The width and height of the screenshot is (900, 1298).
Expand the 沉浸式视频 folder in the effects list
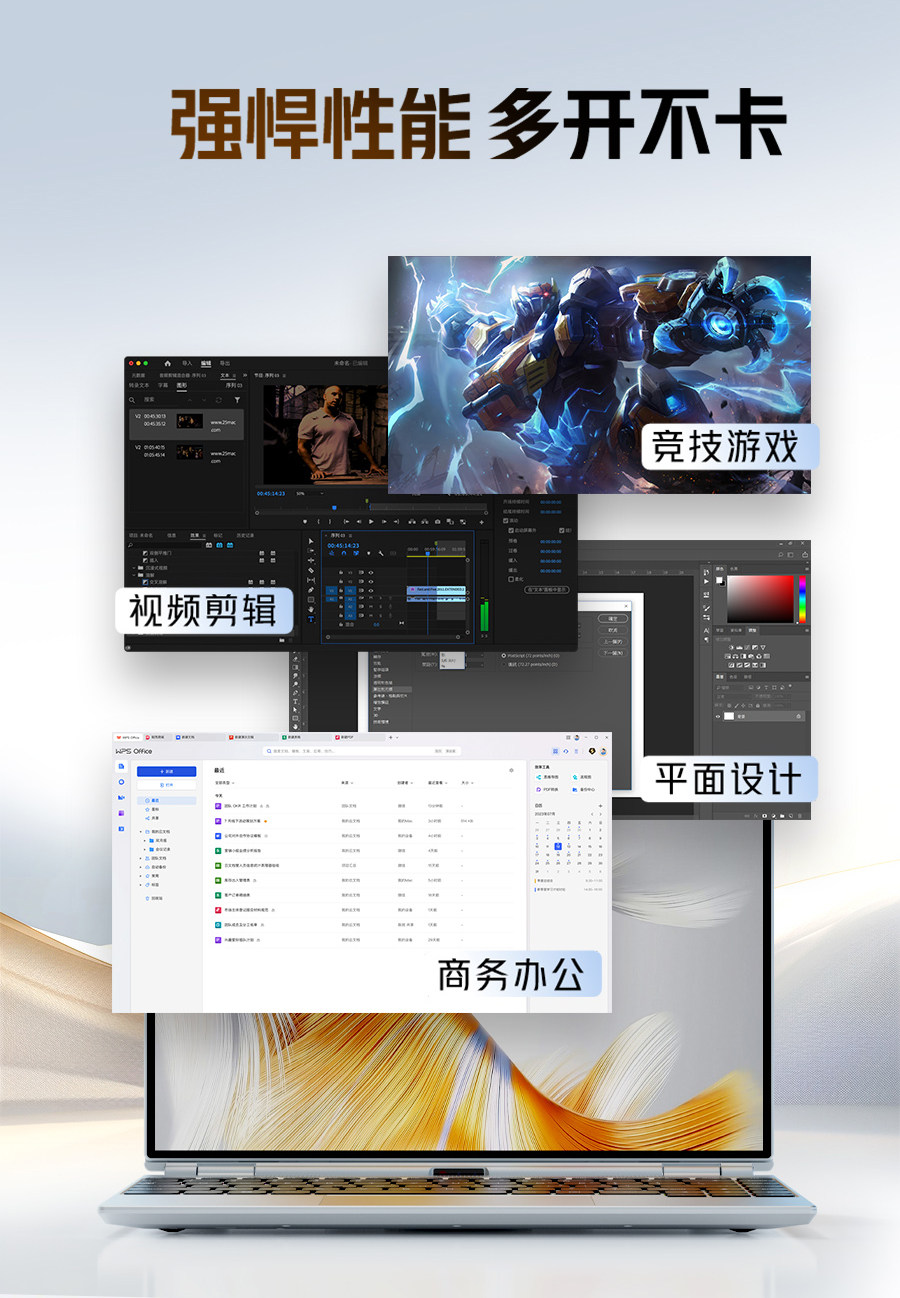click(x=134, y=568)
